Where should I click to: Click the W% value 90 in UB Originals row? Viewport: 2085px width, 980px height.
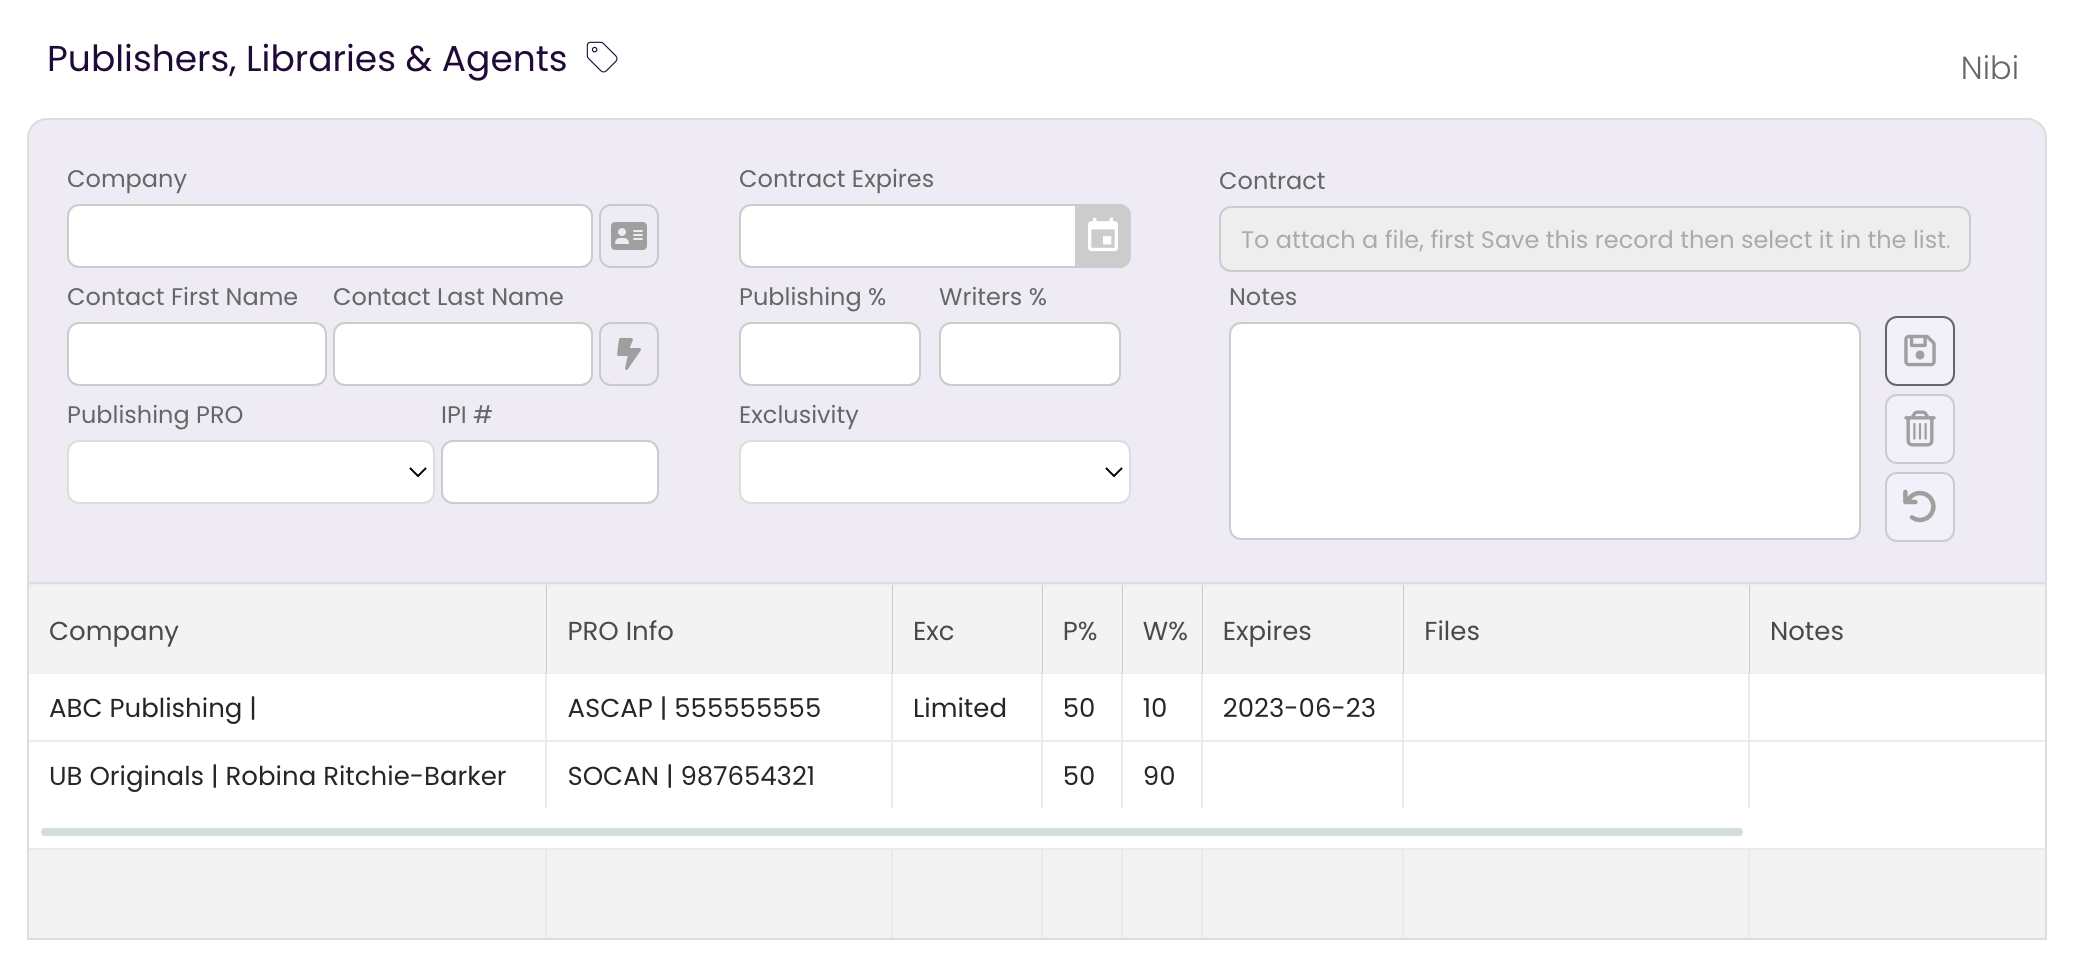[1162, 776]
